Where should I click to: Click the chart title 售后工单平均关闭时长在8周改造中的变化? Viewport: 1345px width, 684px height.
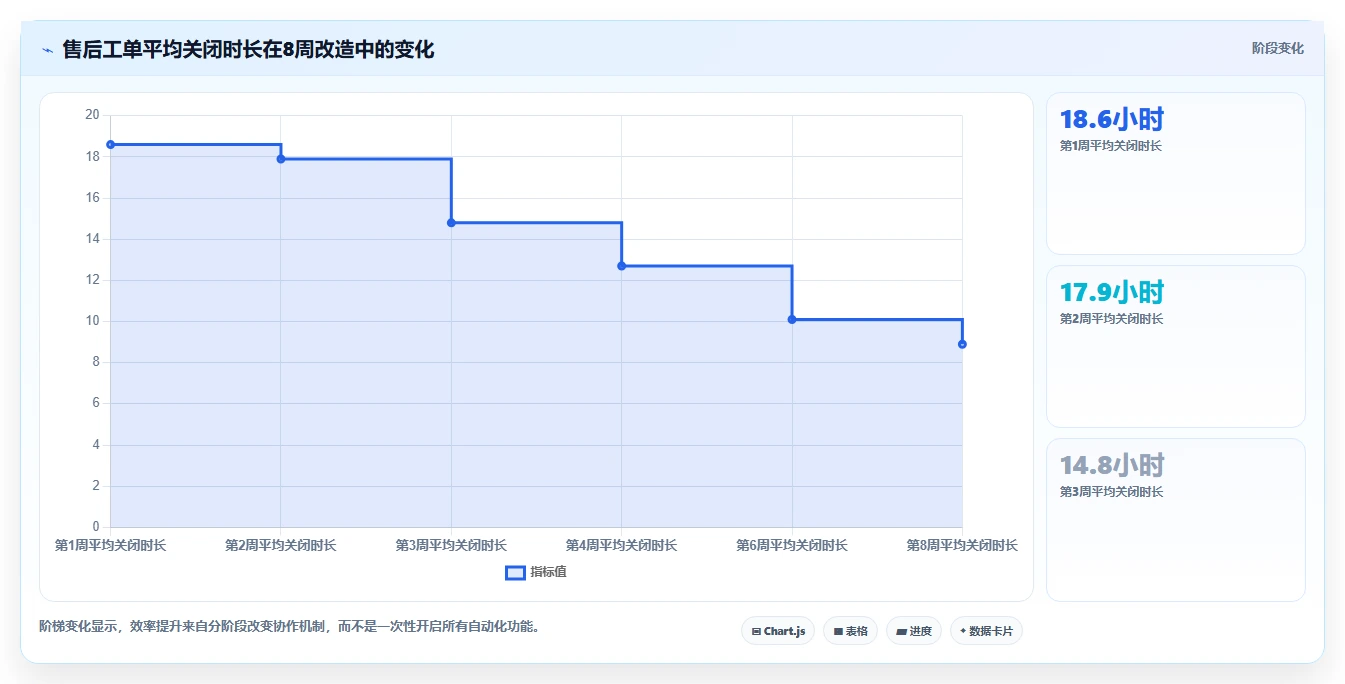pyautogui.click(x=248, y=49)
